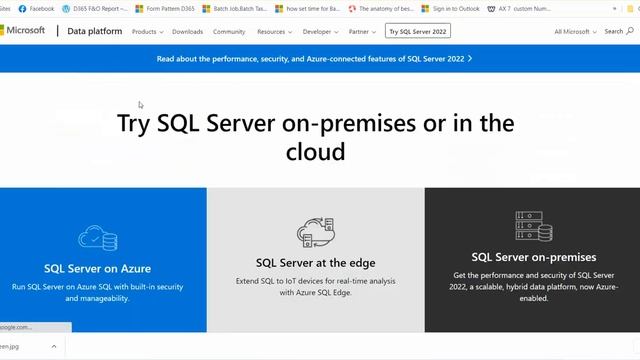Expand the All Microsoft menu
This screenshot has width=640, height=360.
click(x=575, y=31)
